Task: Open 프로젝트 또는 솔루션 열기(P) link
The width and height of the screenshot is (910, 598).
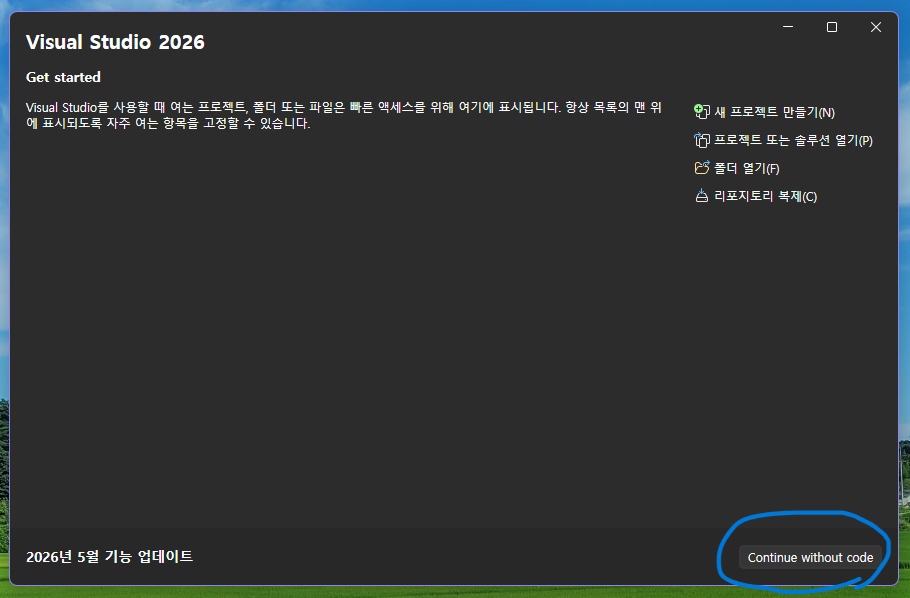Action: (x=793, y=140)
